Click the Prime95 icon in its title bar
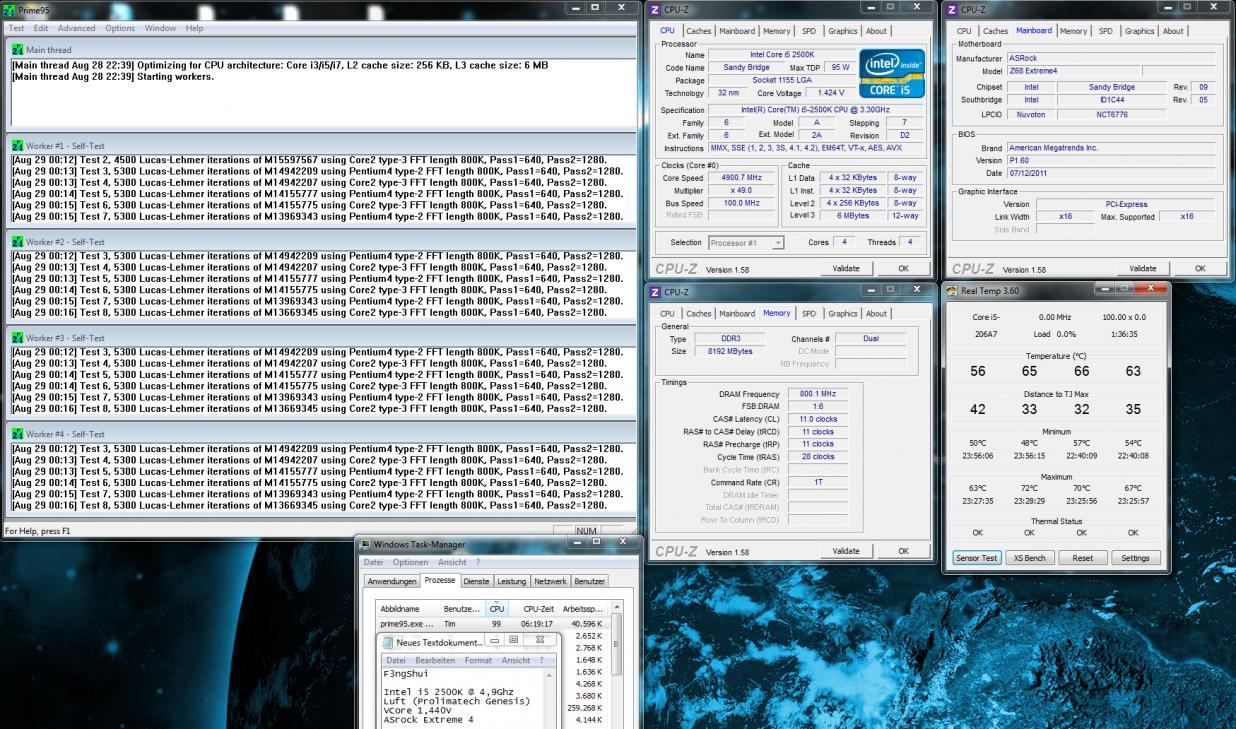 click(10, 8)
